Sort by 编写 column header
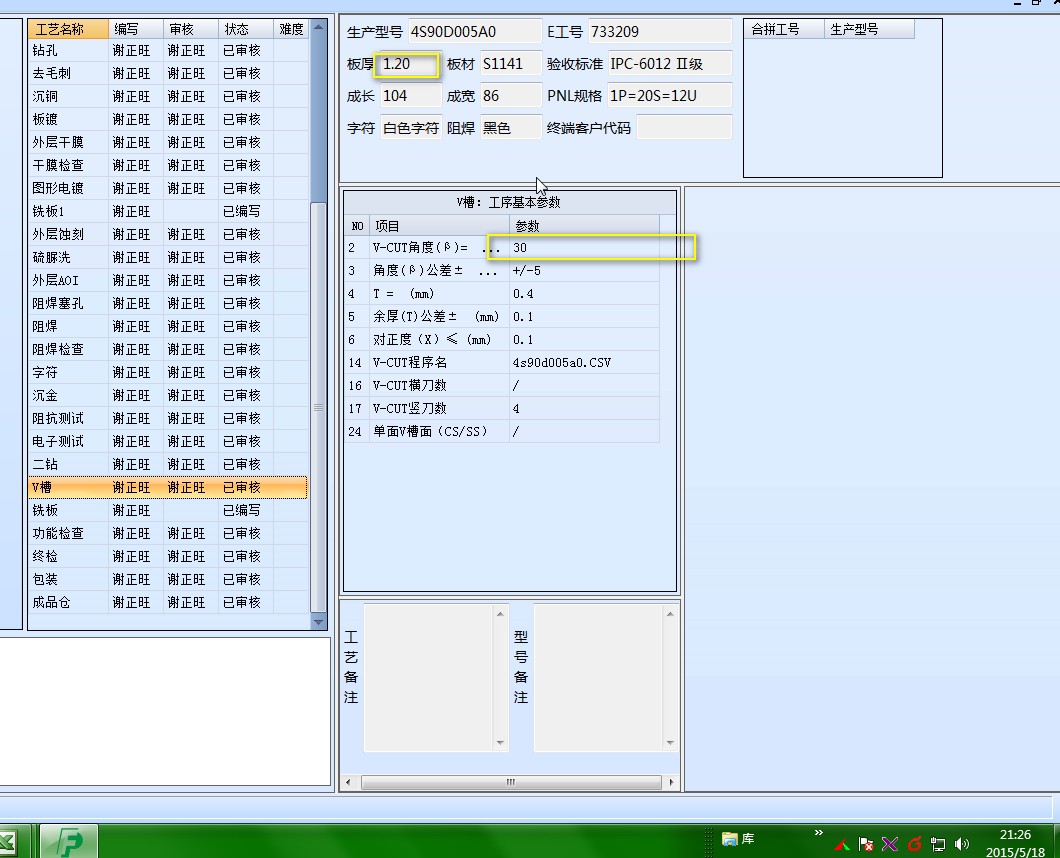 pyautogui.click(x=136, y=29)
